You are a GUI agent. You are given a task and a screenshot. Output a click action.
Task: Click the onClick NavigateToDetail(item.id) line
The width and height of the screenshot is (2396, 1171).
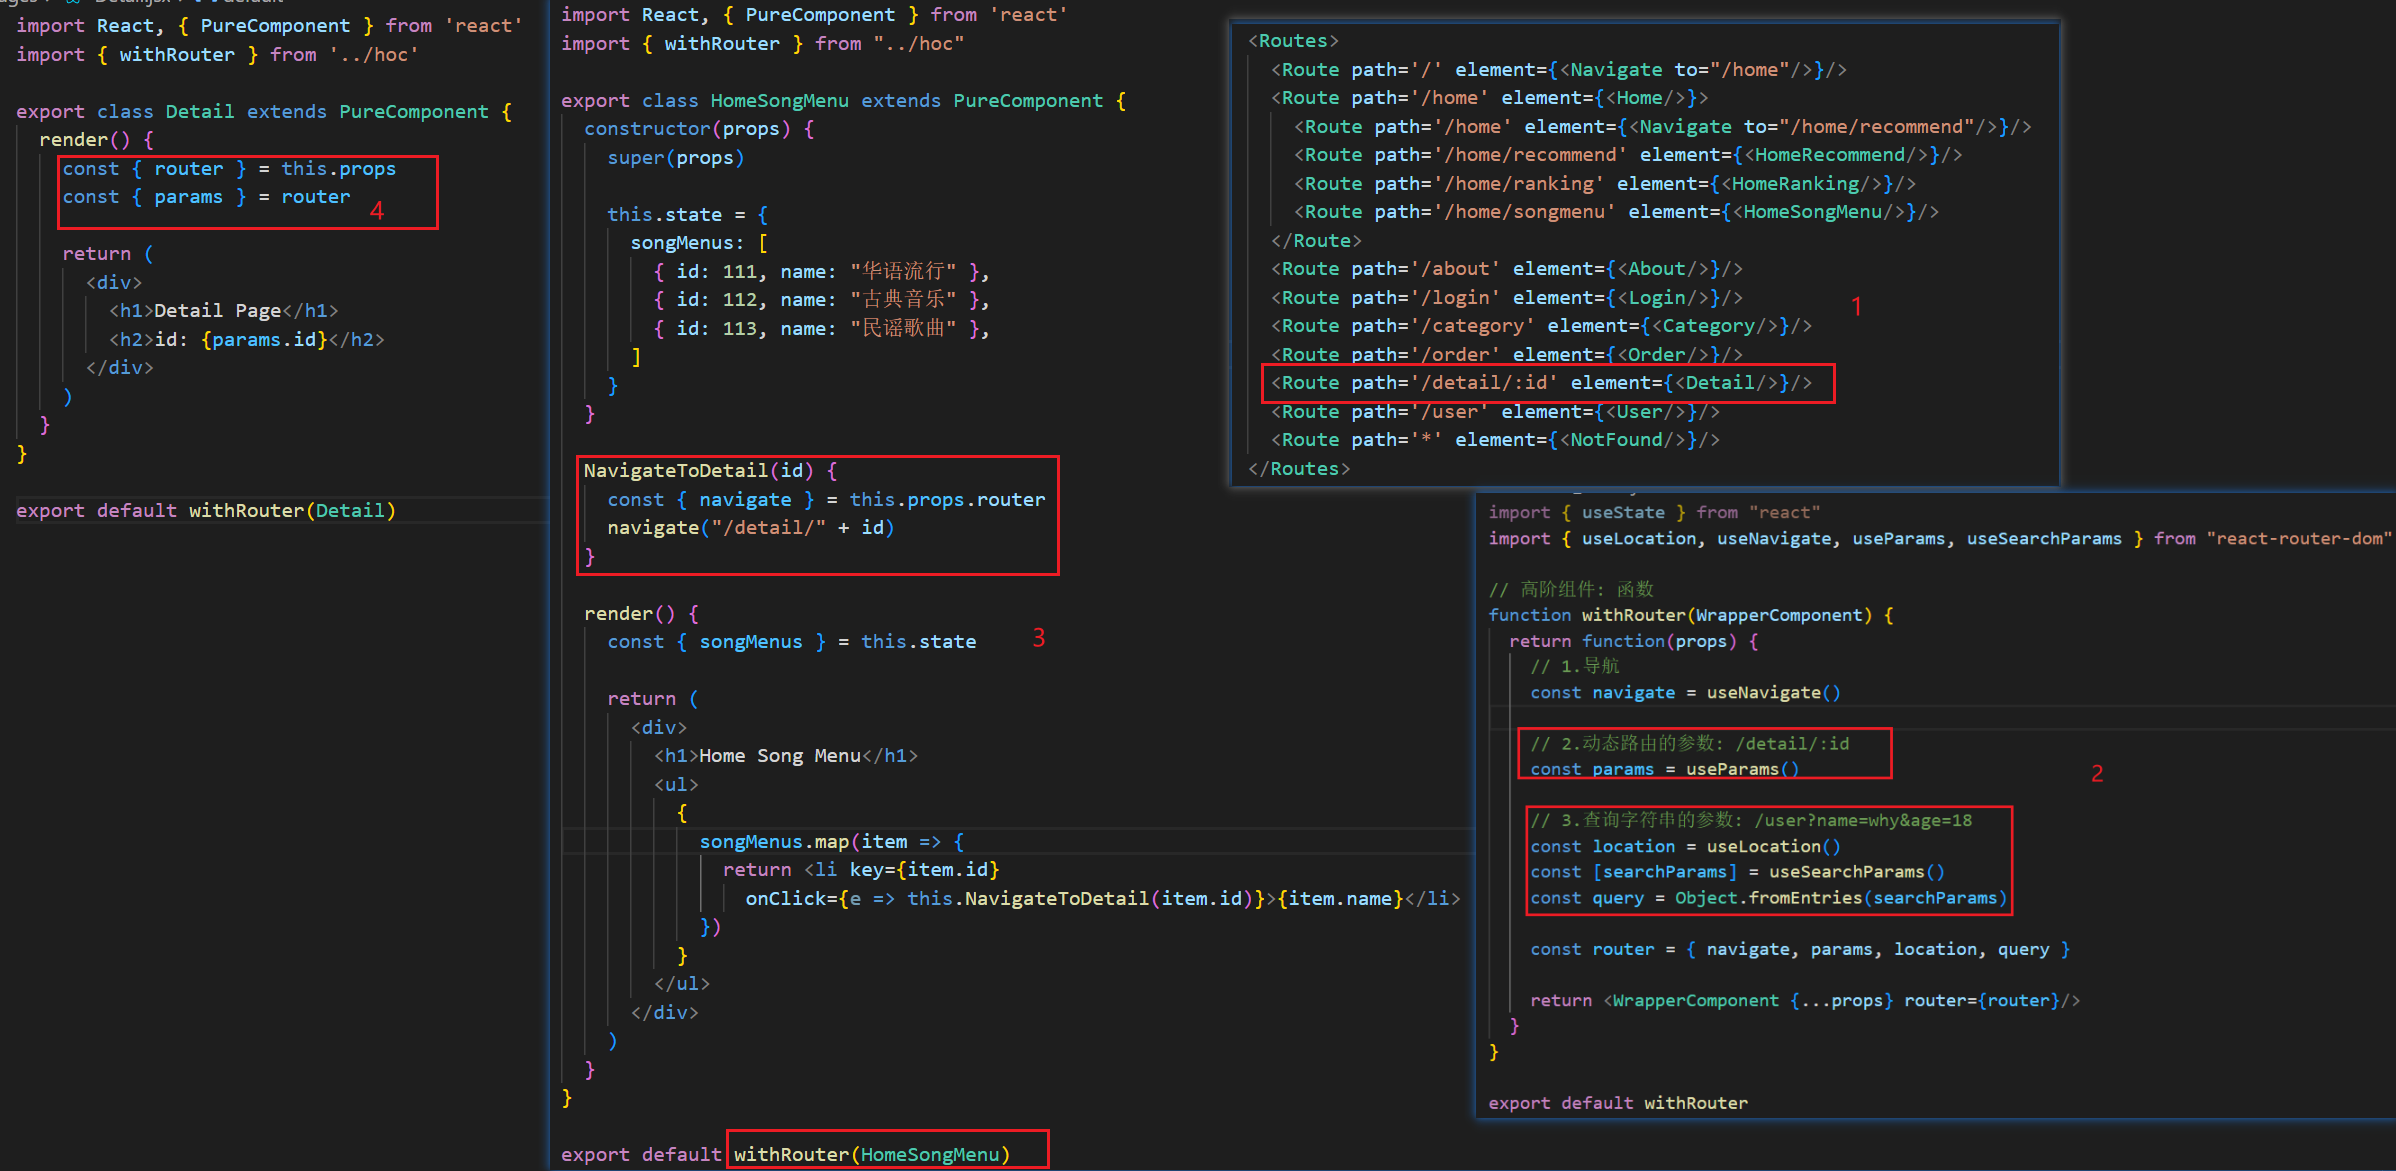[1102, 899]
